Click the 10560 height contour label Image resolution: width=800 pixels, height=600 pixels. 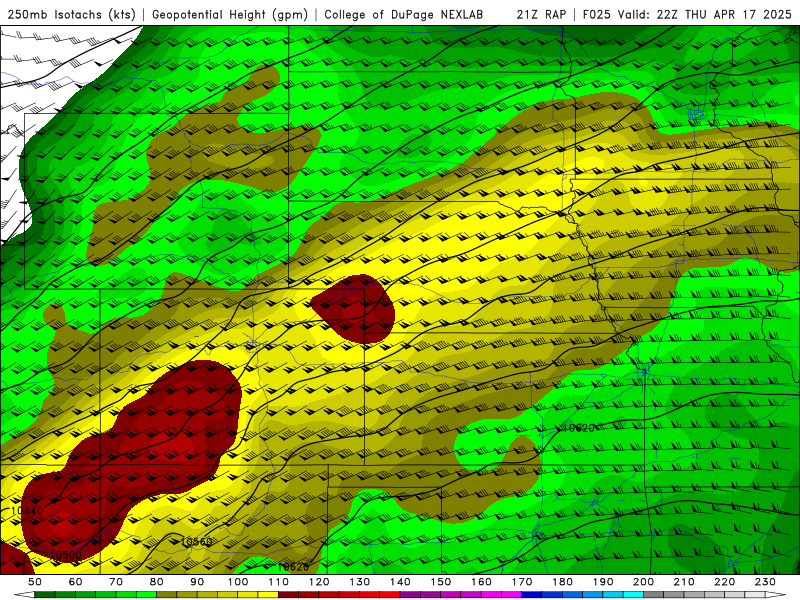click(196, 542)
